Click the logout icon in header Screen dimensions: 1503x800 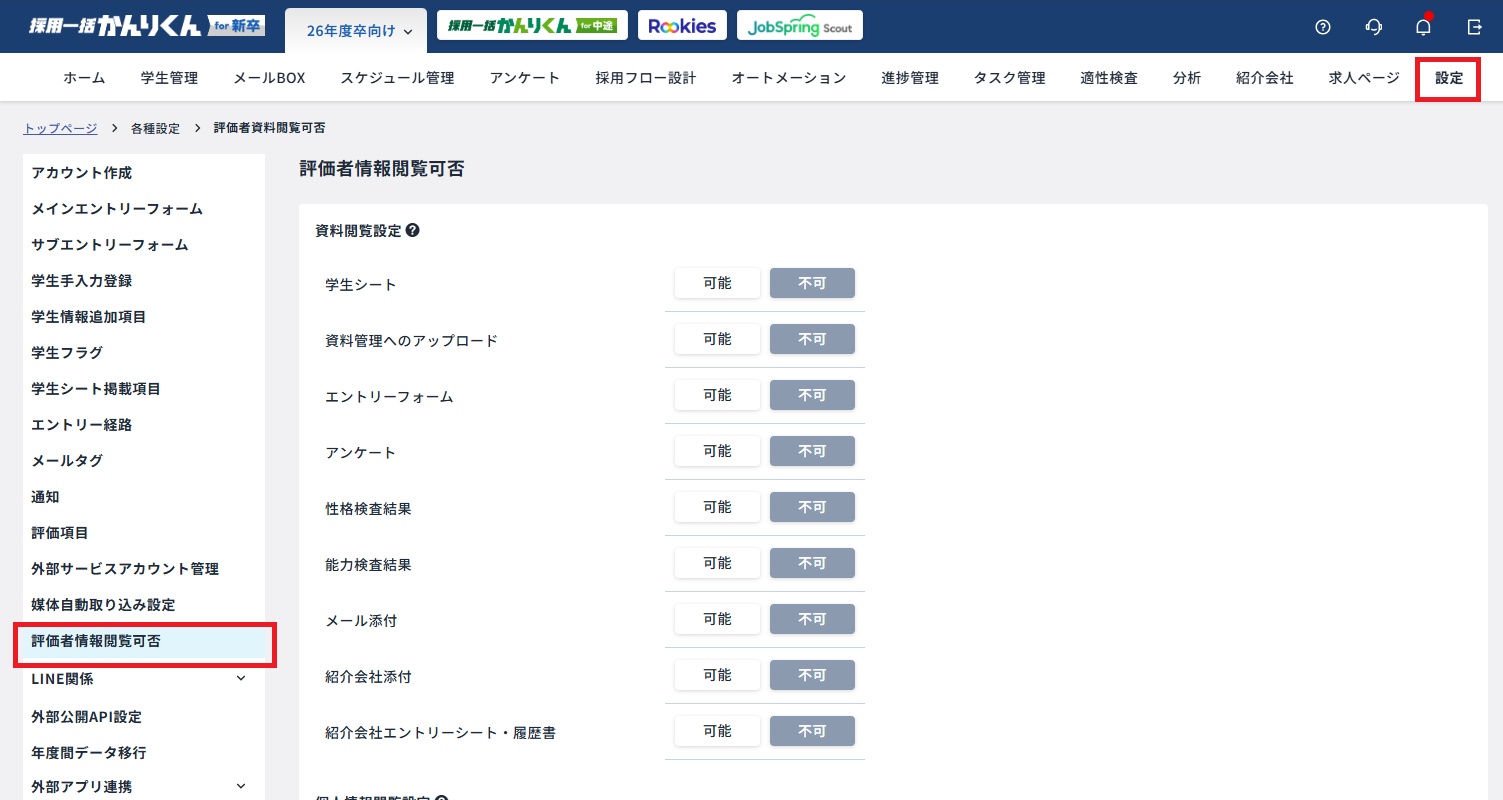pyautogui.click(x=1474, y=27)
